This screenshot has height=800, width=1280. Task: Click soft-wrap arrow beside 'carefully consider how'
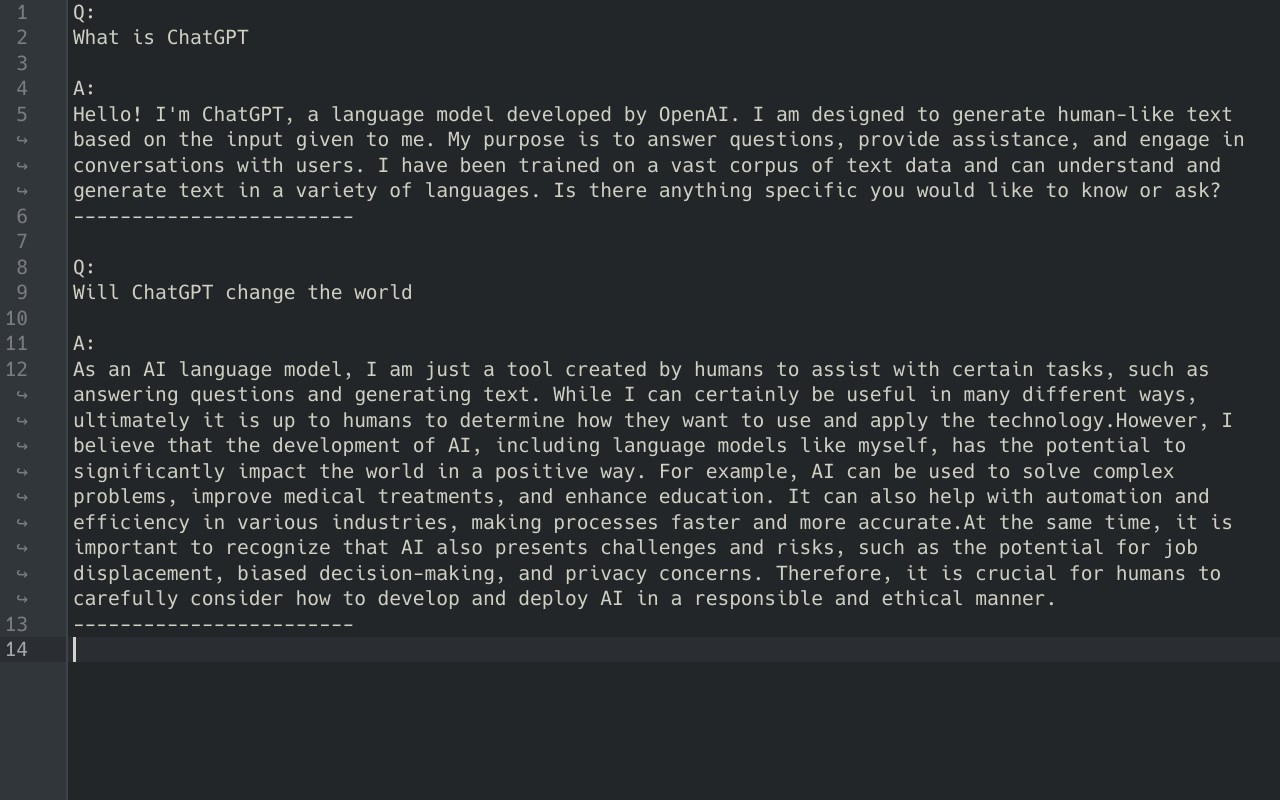click(x=22, y=599)
